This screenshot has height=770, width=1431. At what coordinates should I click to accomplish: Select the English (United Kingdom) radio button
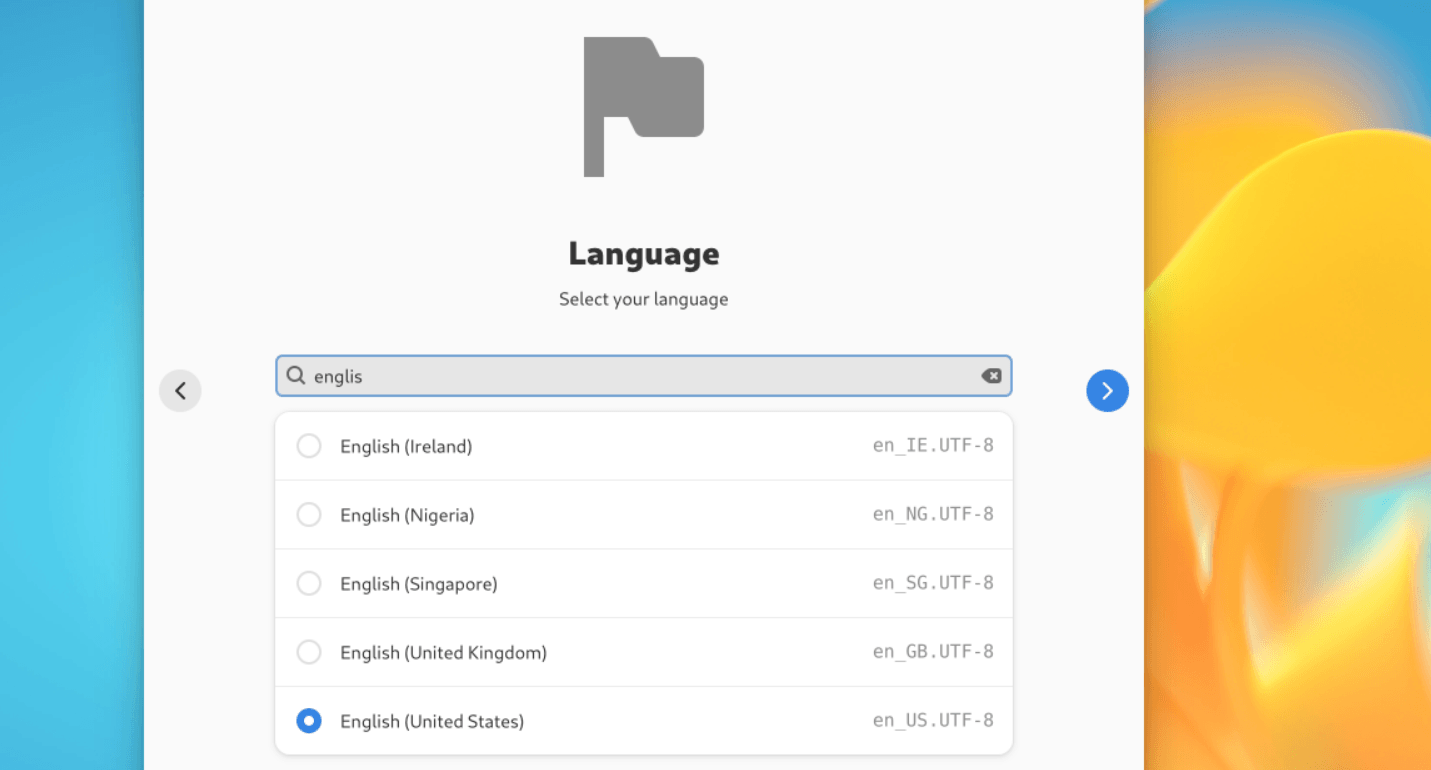point(309,653)
